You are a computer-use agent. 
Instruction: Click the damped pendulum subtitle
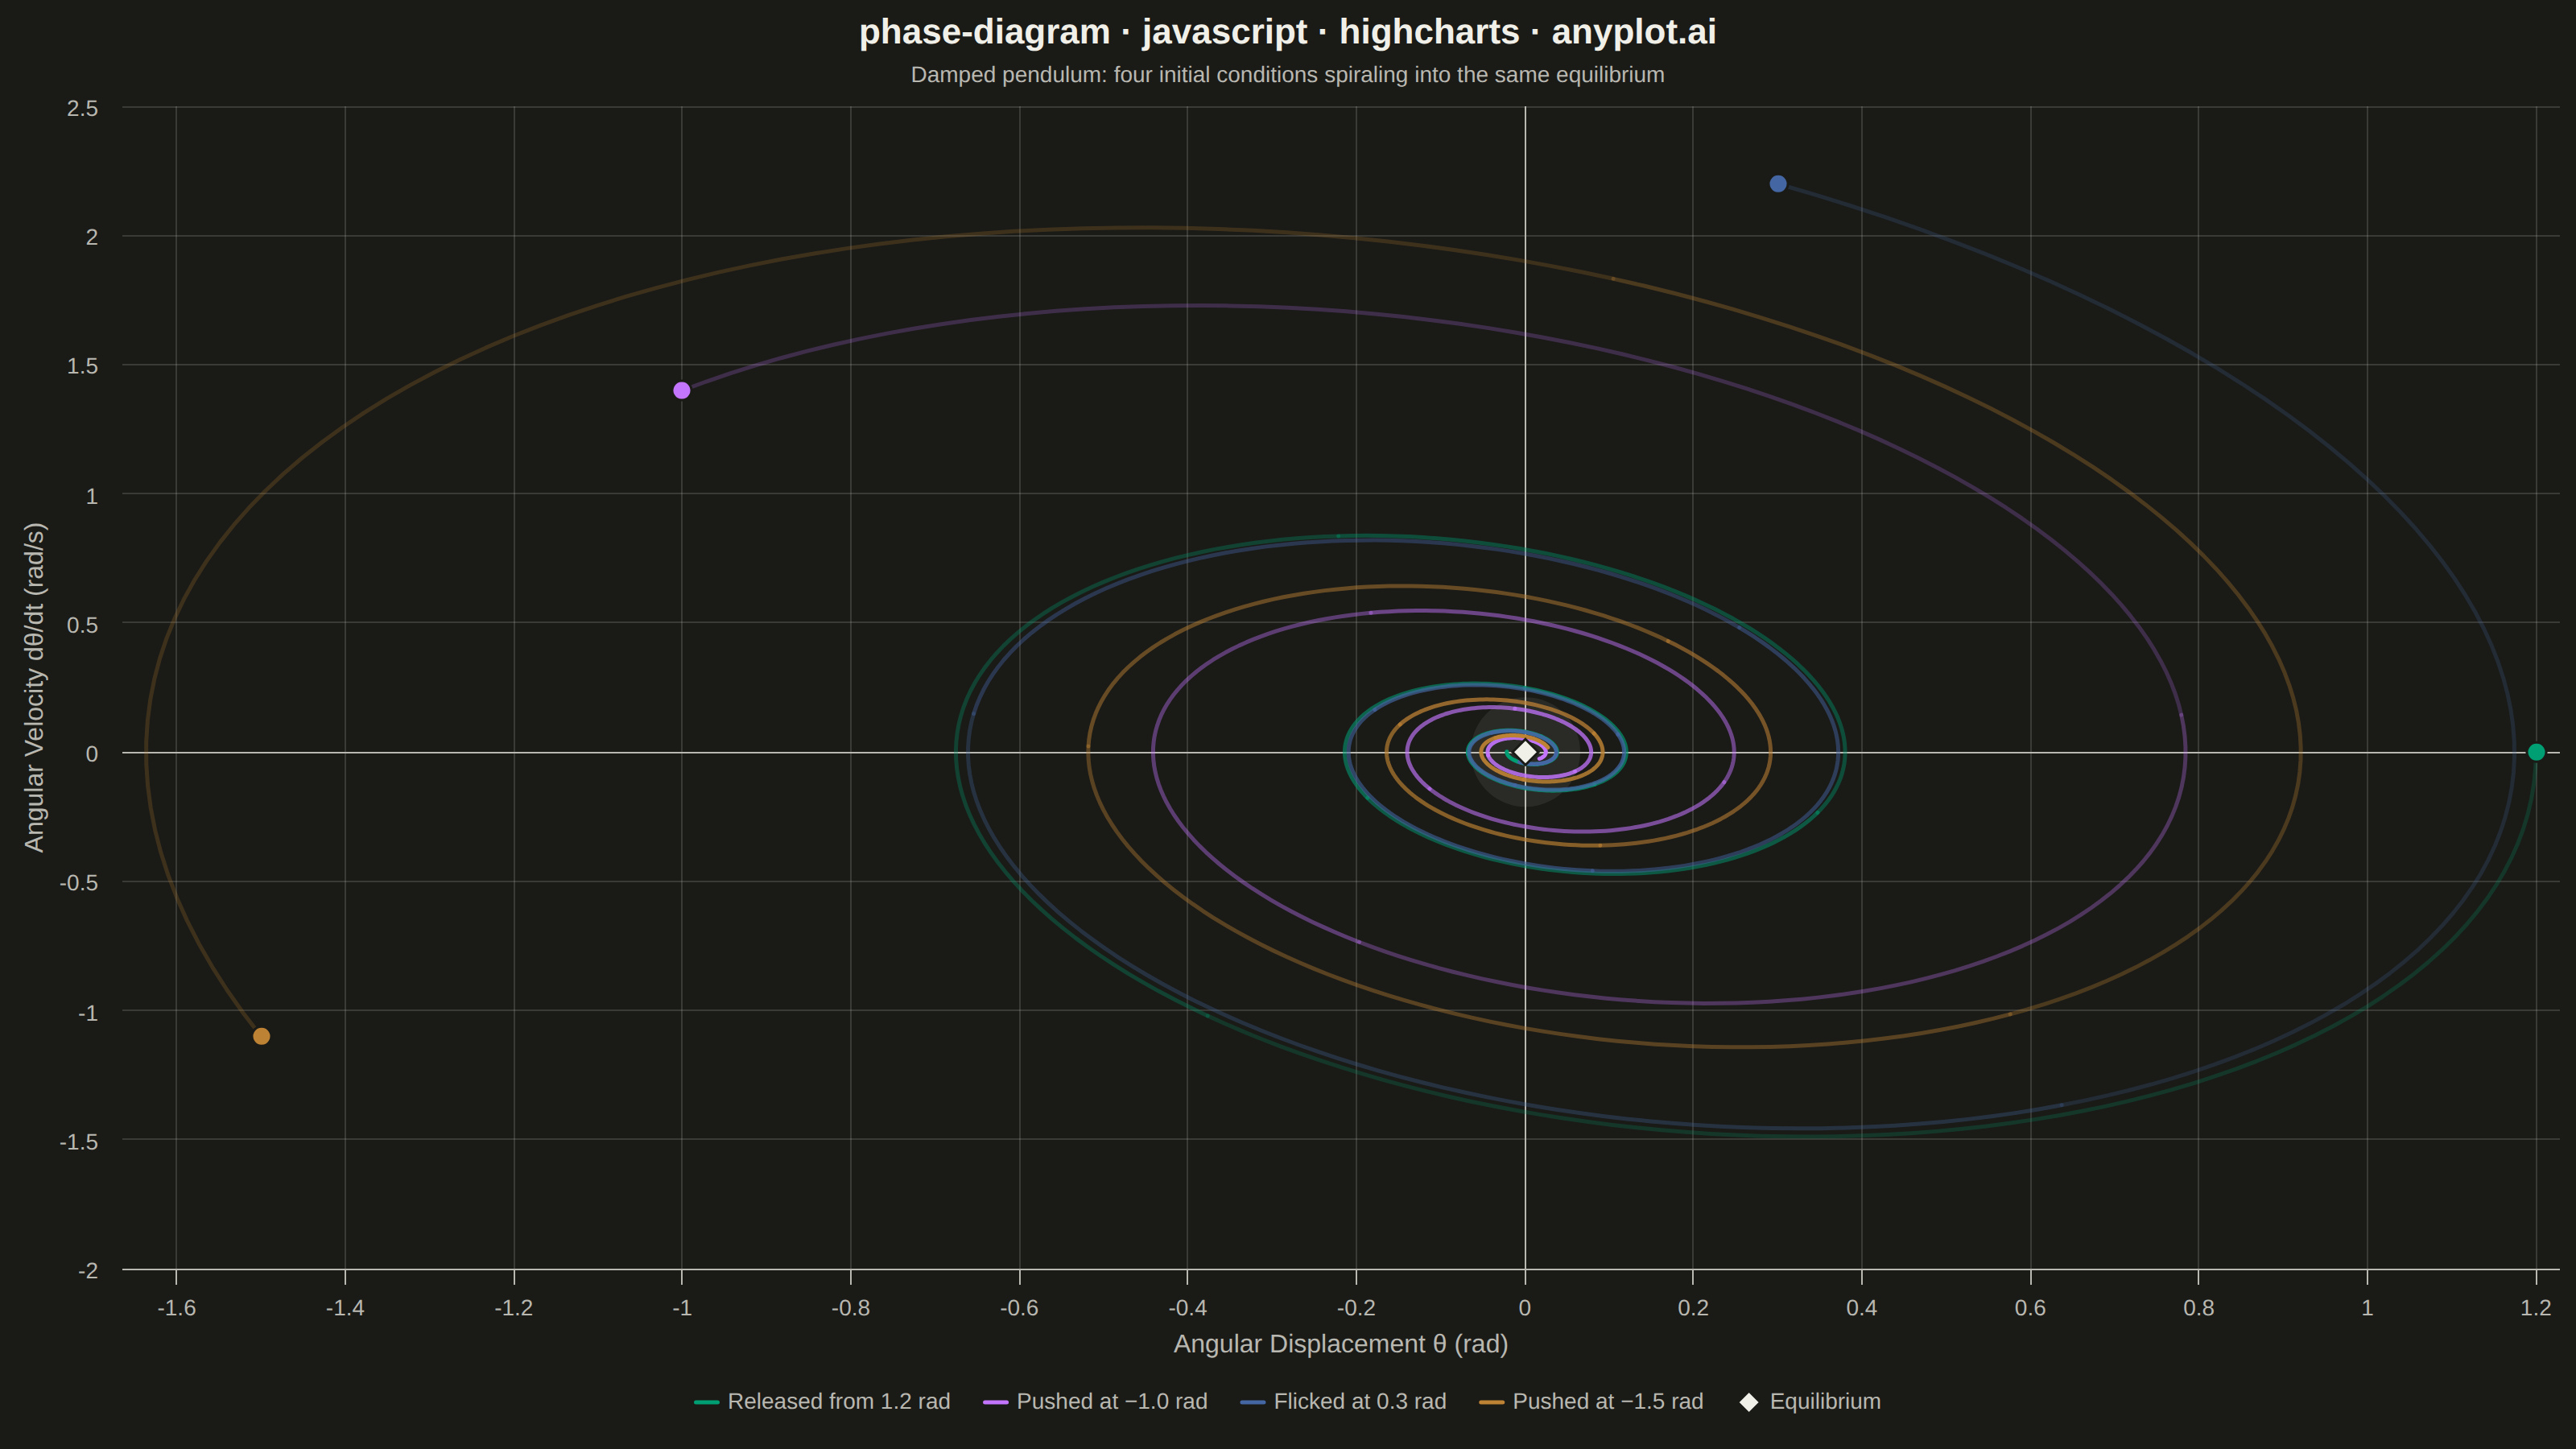1288,75
